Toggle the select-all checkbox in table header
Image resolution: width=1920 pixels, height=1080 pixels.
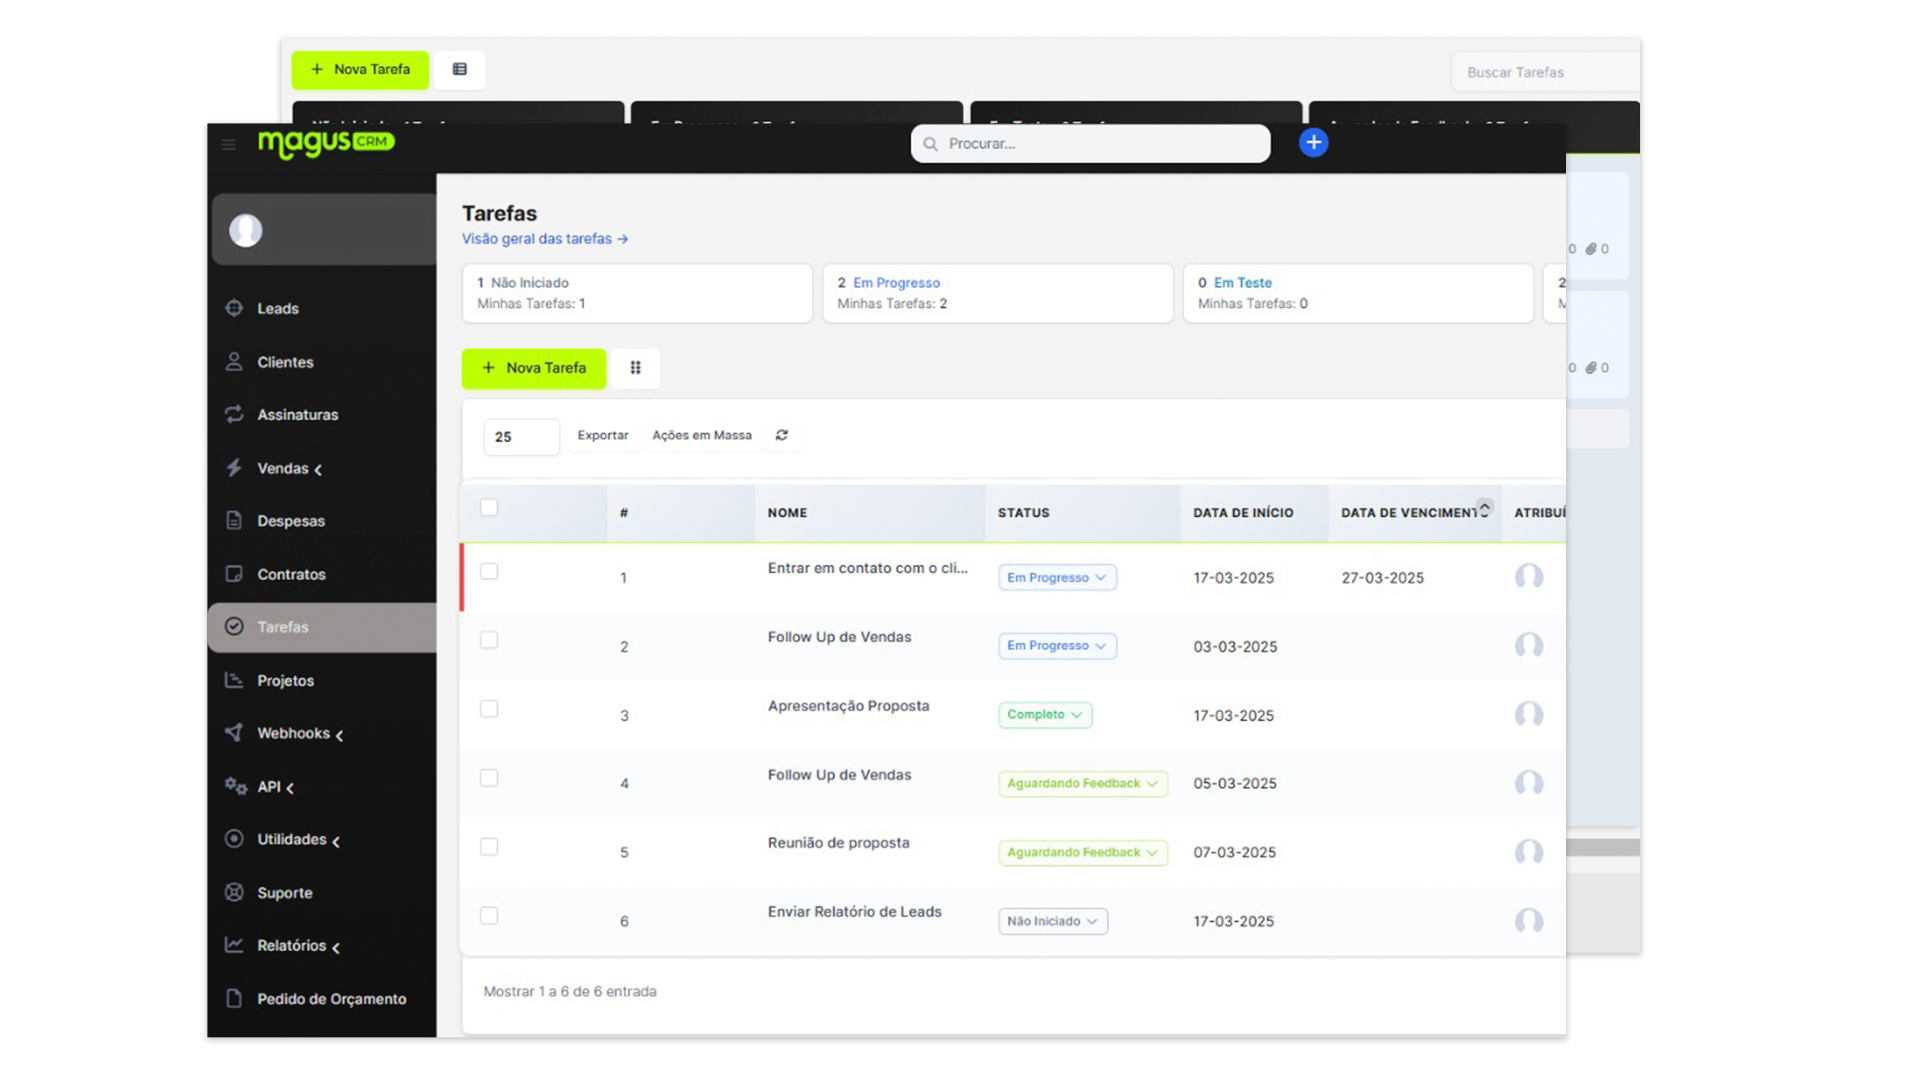tap(489, 508)
